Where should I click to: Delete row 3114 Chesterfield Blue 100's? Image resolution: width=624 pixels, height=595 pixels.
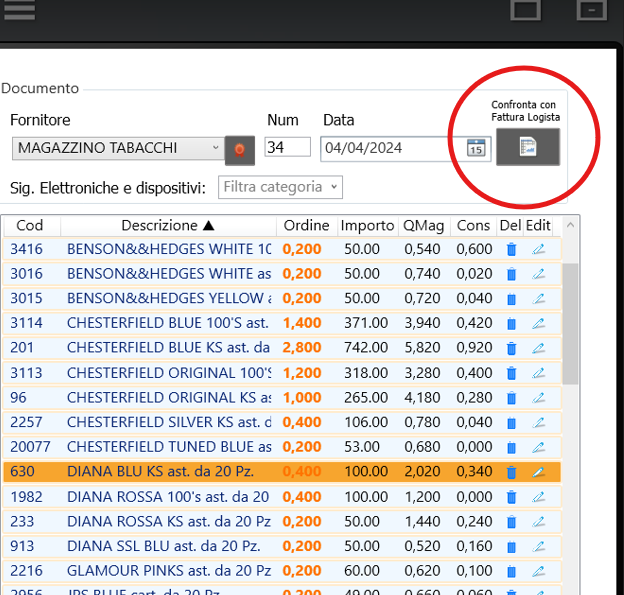(511, 324)
